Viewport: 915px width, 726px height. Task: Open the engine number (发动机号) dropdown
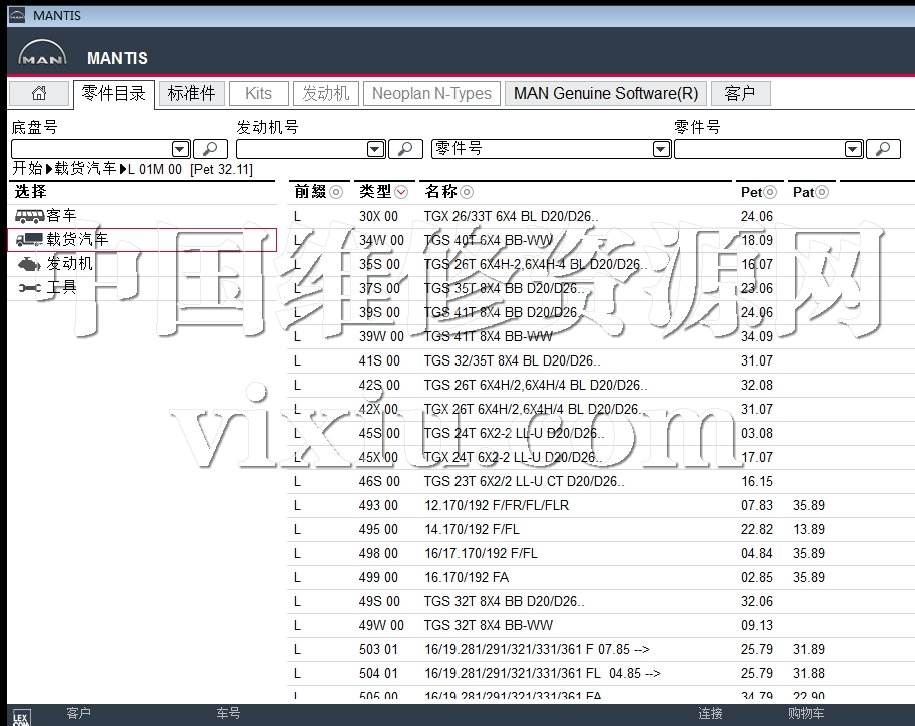[x=375, y=149]
